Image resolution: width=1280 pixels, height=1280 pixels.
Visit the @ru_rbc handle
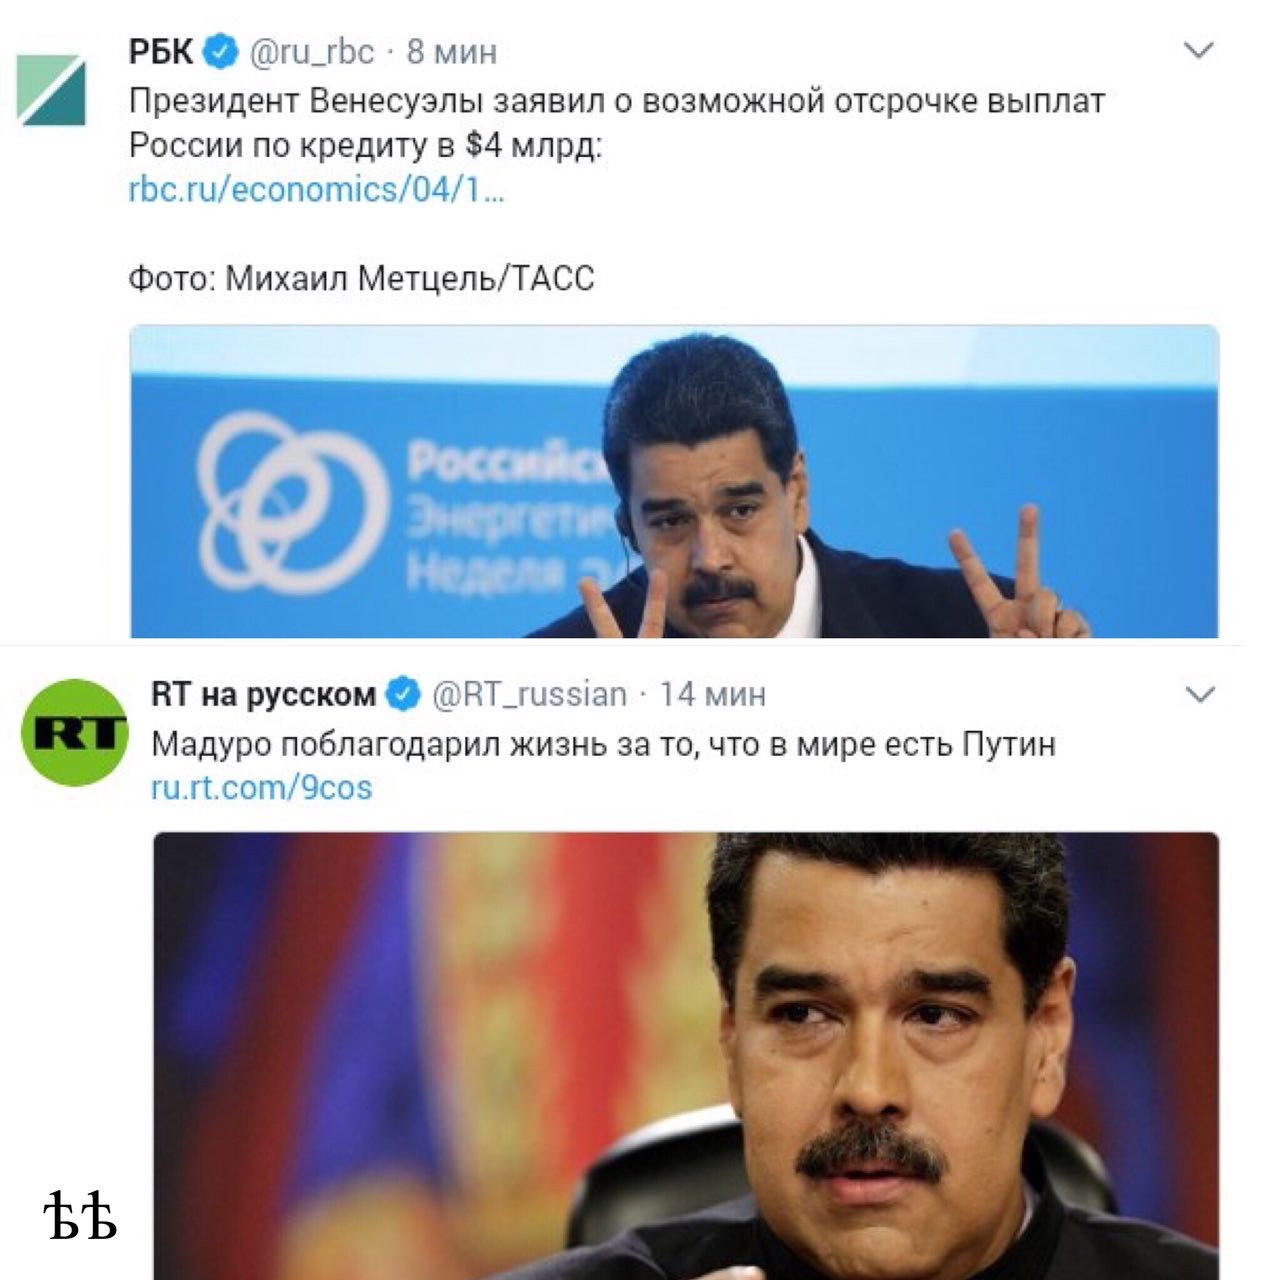(310, 52)
